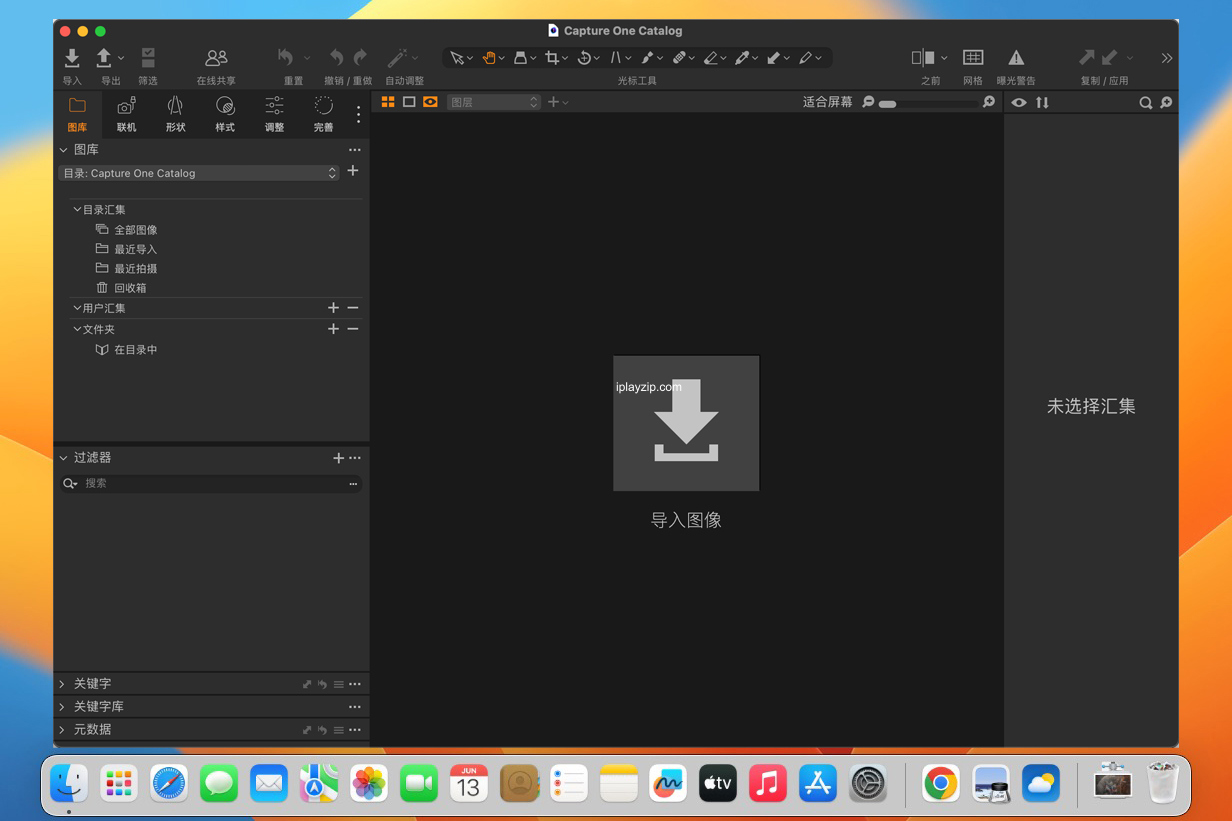Viewport: 1232px width, 821px height.
Task: Click the 自动调整 magic wand icon
Action: (397, 58)
